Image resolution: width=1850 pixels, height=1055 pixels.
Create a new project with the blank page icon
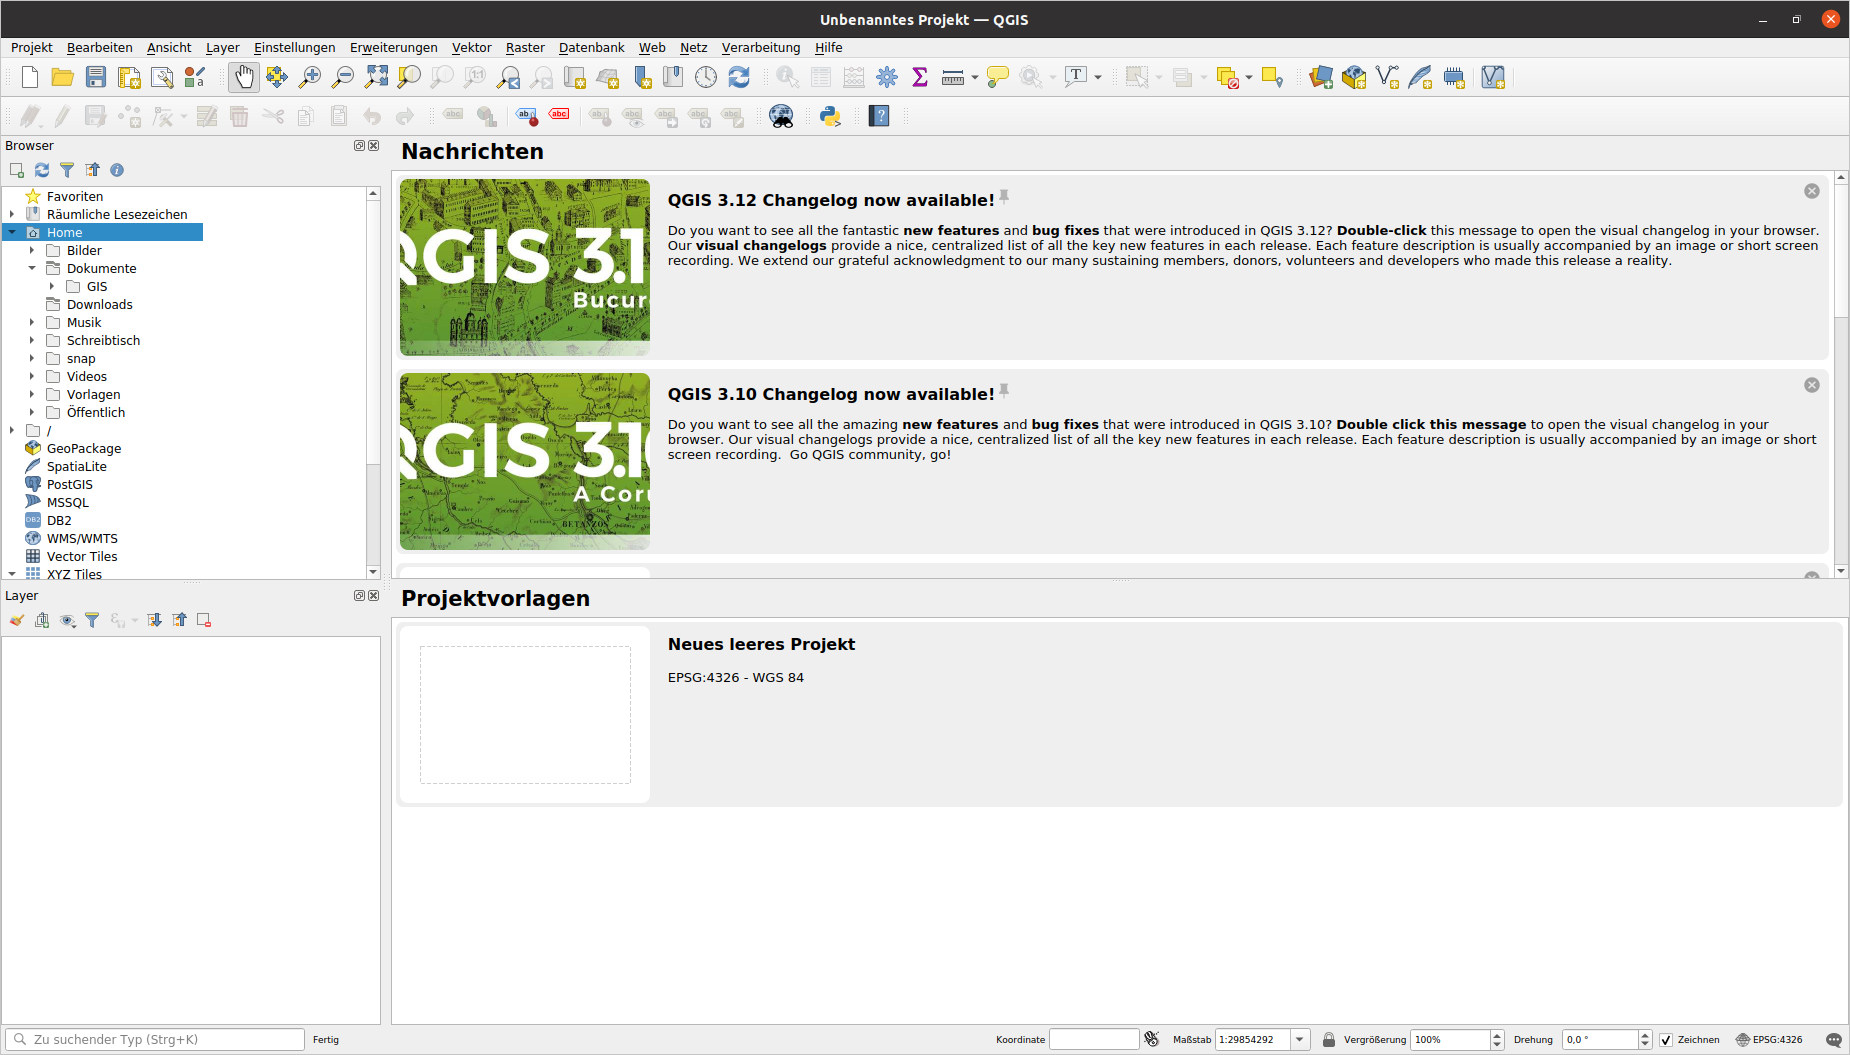coord(30,77)
